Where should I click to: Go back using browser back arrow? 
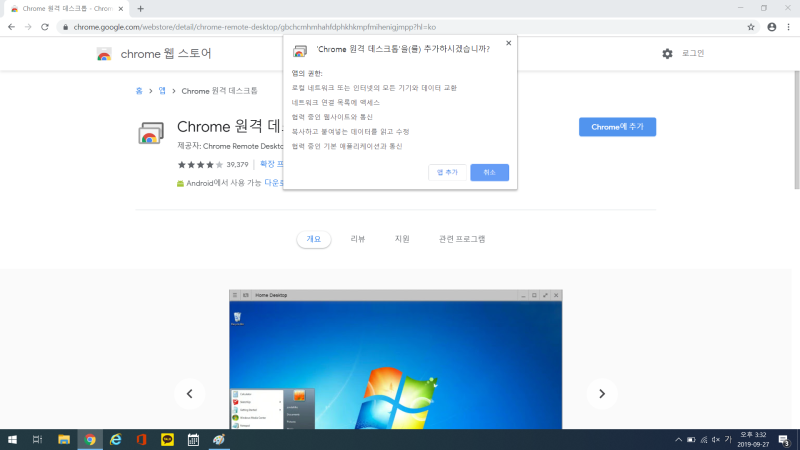coord(11,27)
